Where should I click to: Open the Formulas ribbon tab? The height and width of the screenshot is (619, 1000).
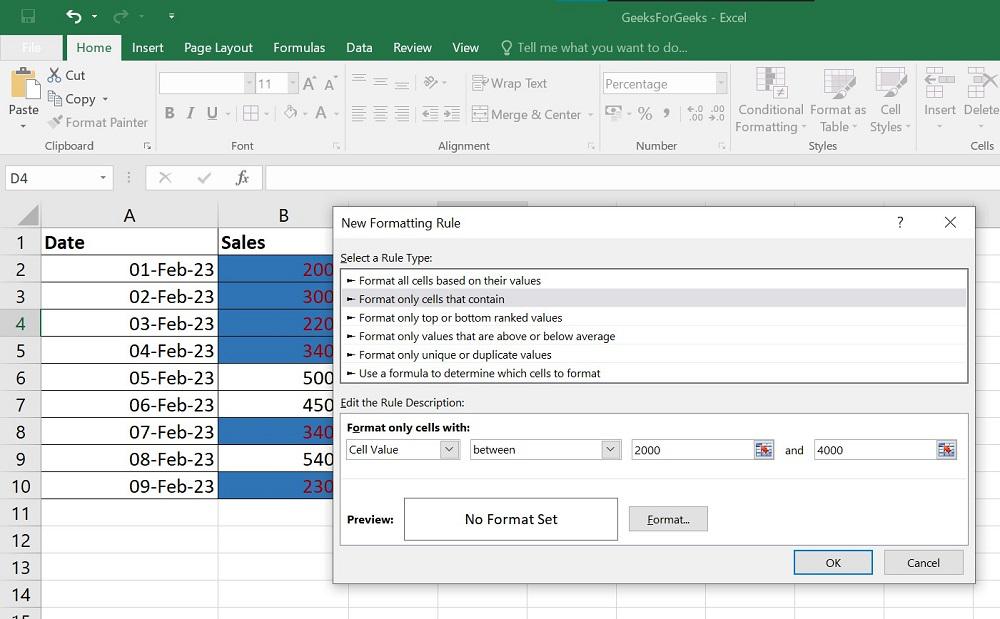tap(299, 47)
